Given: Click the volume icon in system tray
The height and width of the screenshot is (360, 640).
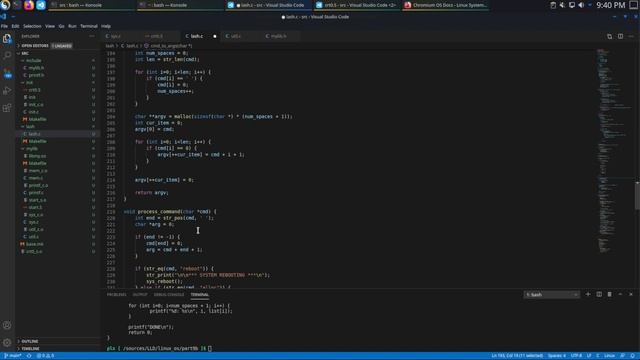Looking at the screenshot, I should click(581, 5).
